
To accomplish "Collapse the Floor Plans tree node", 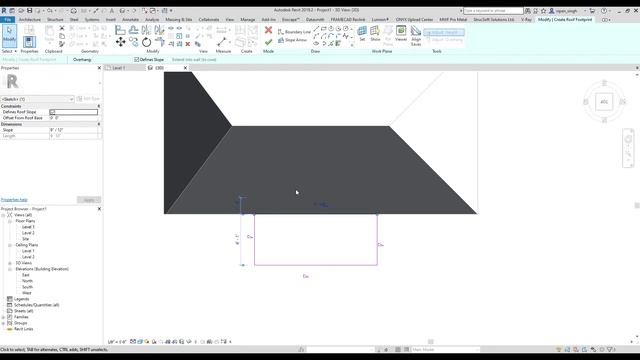I will click(x=10, y=221).
